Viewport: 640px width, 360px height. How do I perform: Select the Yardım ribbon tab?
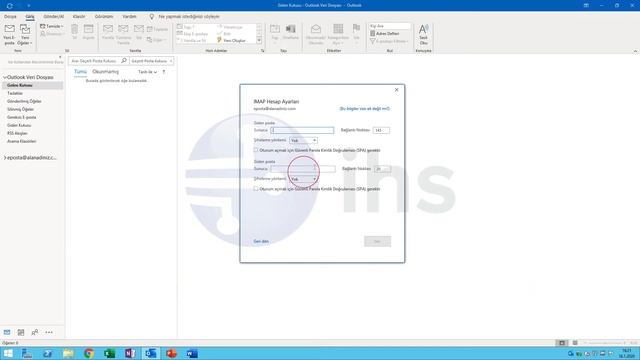(129, 17)
